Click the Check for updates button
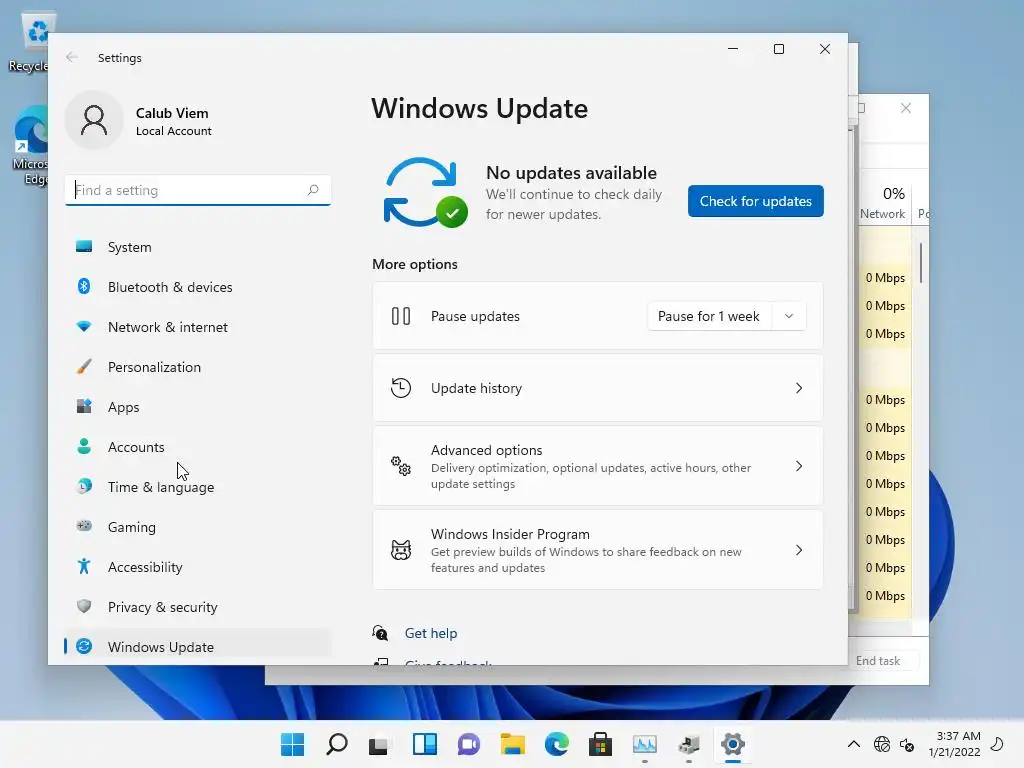This screenshot has width=1024, height=768. pyautogui.click(x=756, y=201)
